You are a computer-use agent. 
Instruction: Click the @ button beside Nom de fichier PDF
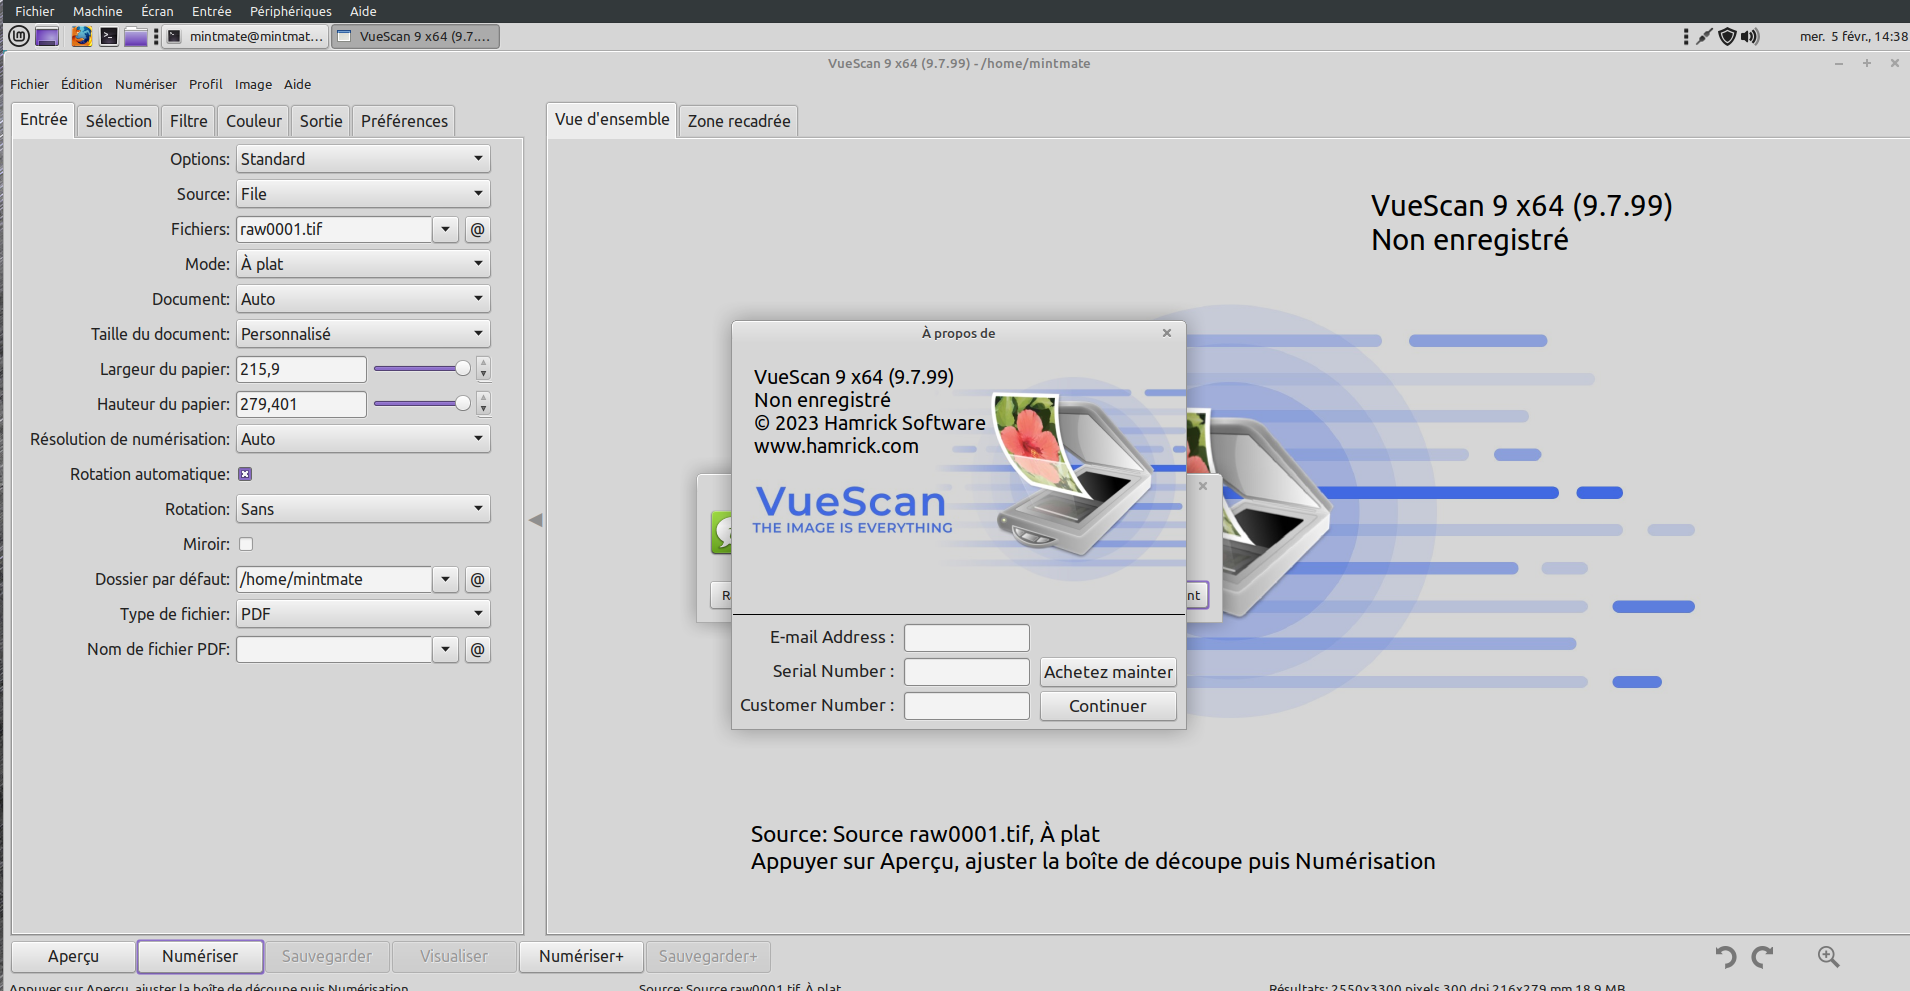pos(478,649)
